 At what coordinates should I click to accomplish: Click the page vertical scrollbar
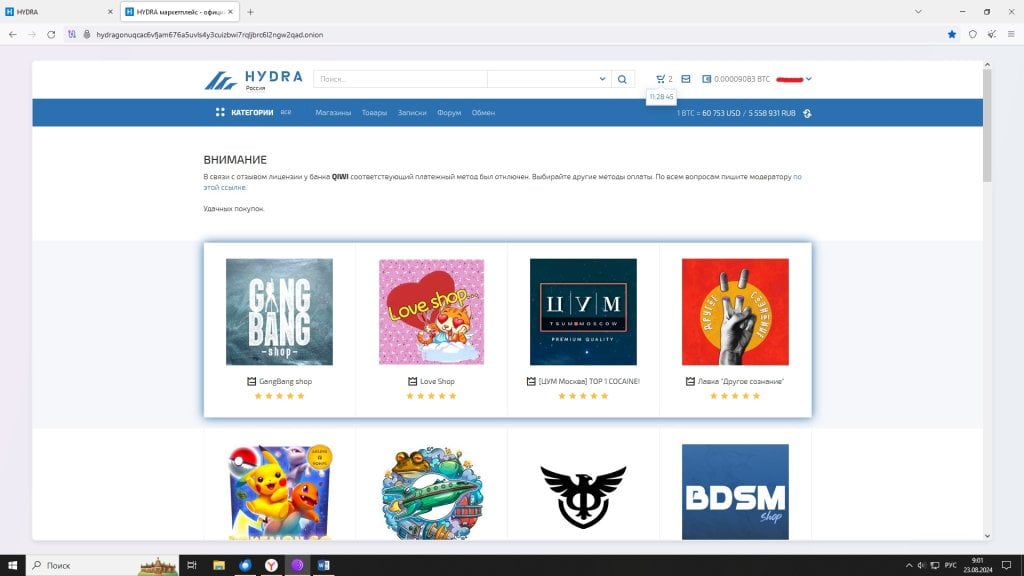pyautogui.click(x=987, y=124)
